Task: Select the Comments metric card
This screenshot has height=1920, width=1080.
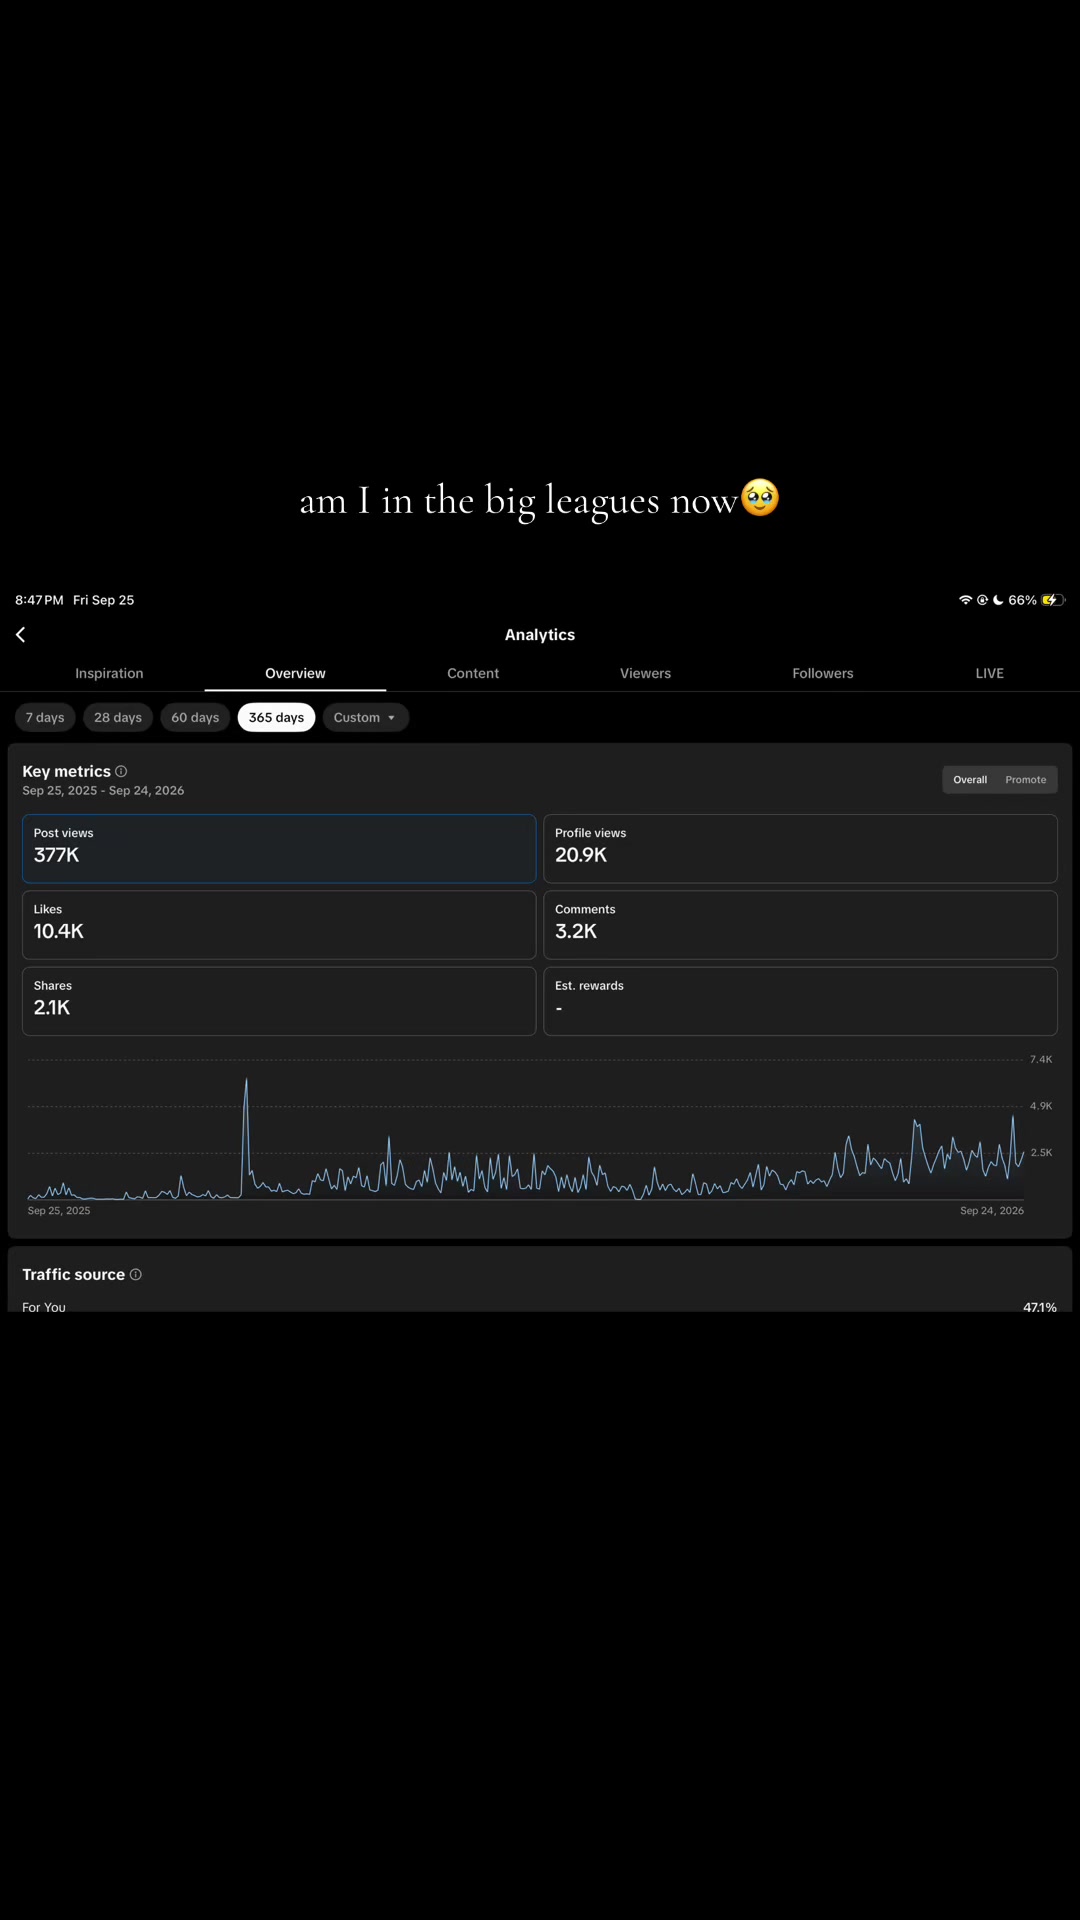Action: coord(800,925)
